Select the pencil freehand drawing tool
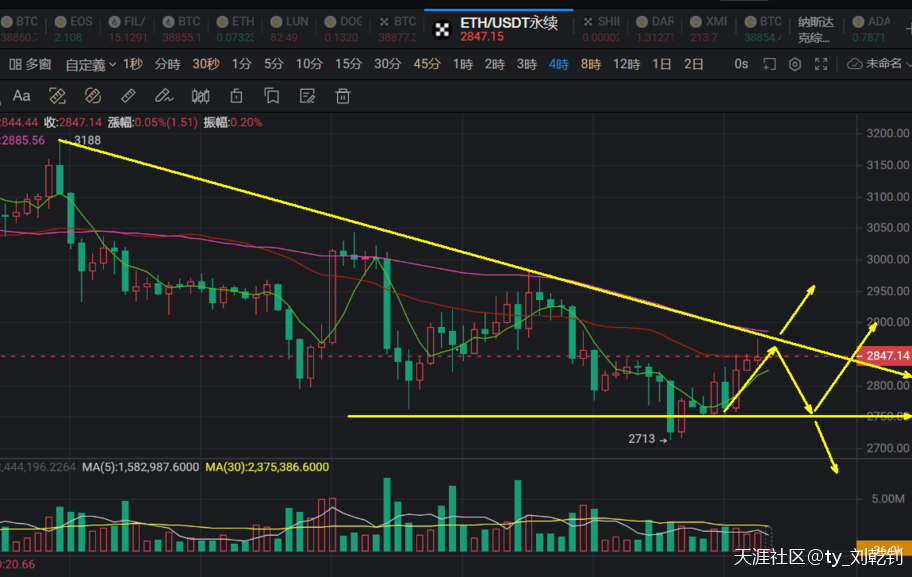 [x=164, y=97]
